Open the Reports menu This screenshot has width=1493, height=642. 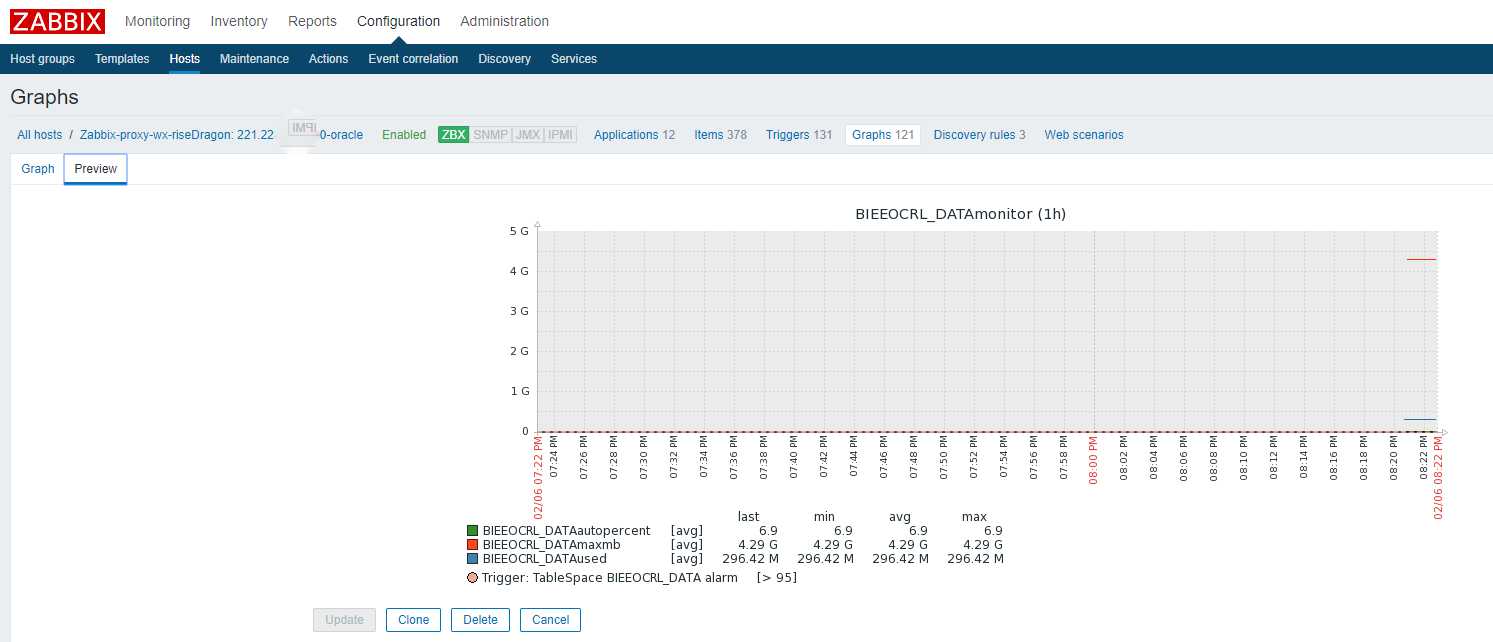[312, 21]
